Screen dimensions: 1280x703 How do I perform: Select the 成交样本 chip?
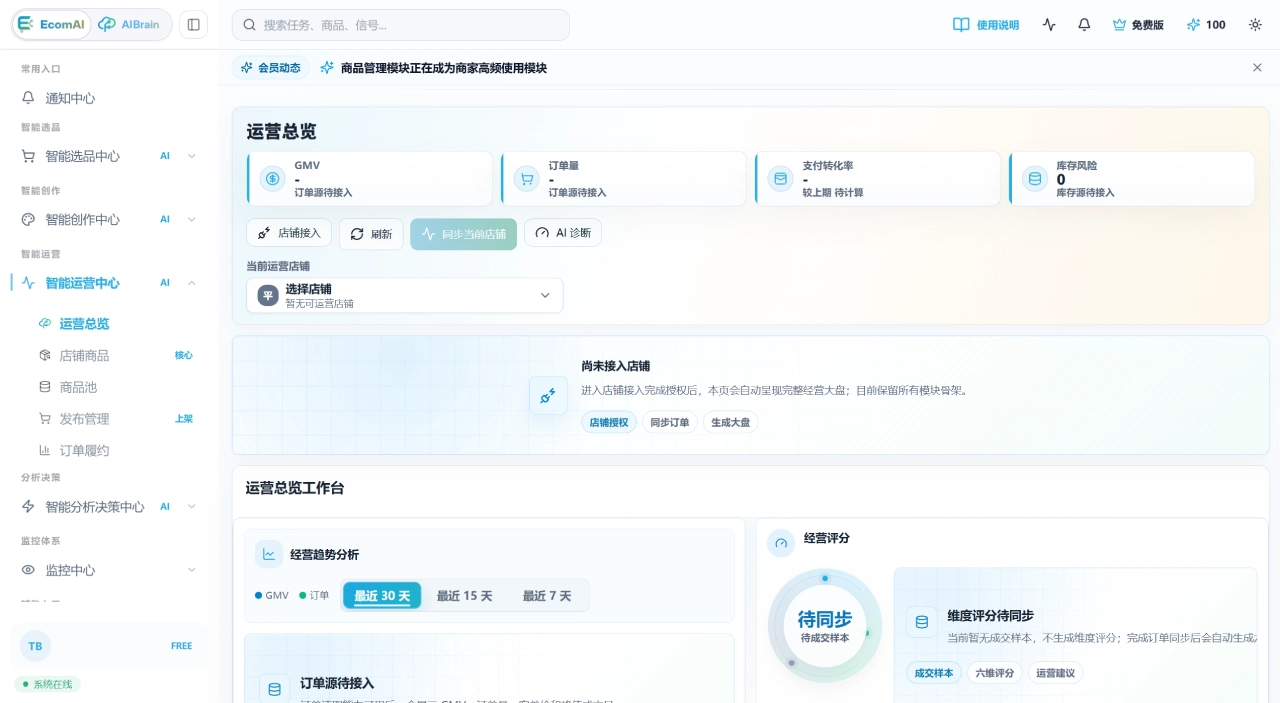tap(934, 673)
